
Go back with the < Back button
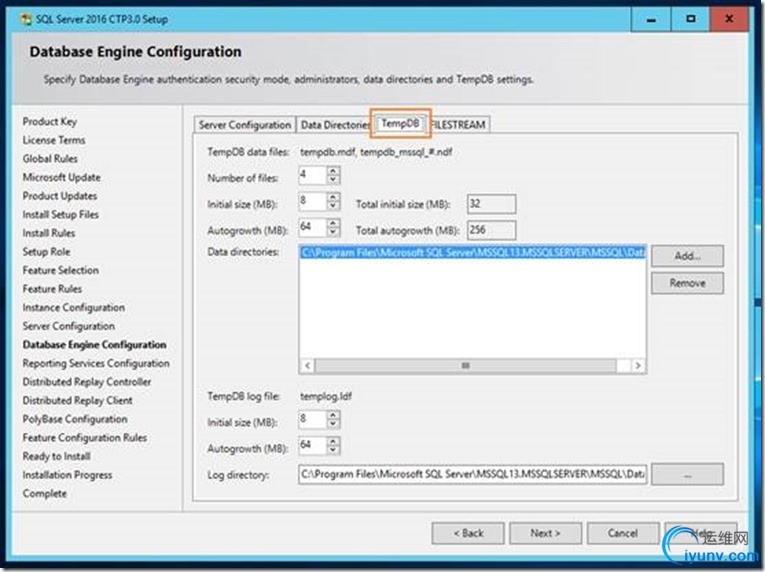468,533
